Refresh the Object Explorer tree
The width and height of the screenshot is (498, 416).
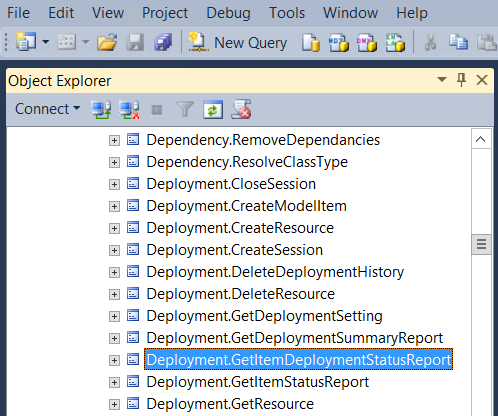(213, 109)
